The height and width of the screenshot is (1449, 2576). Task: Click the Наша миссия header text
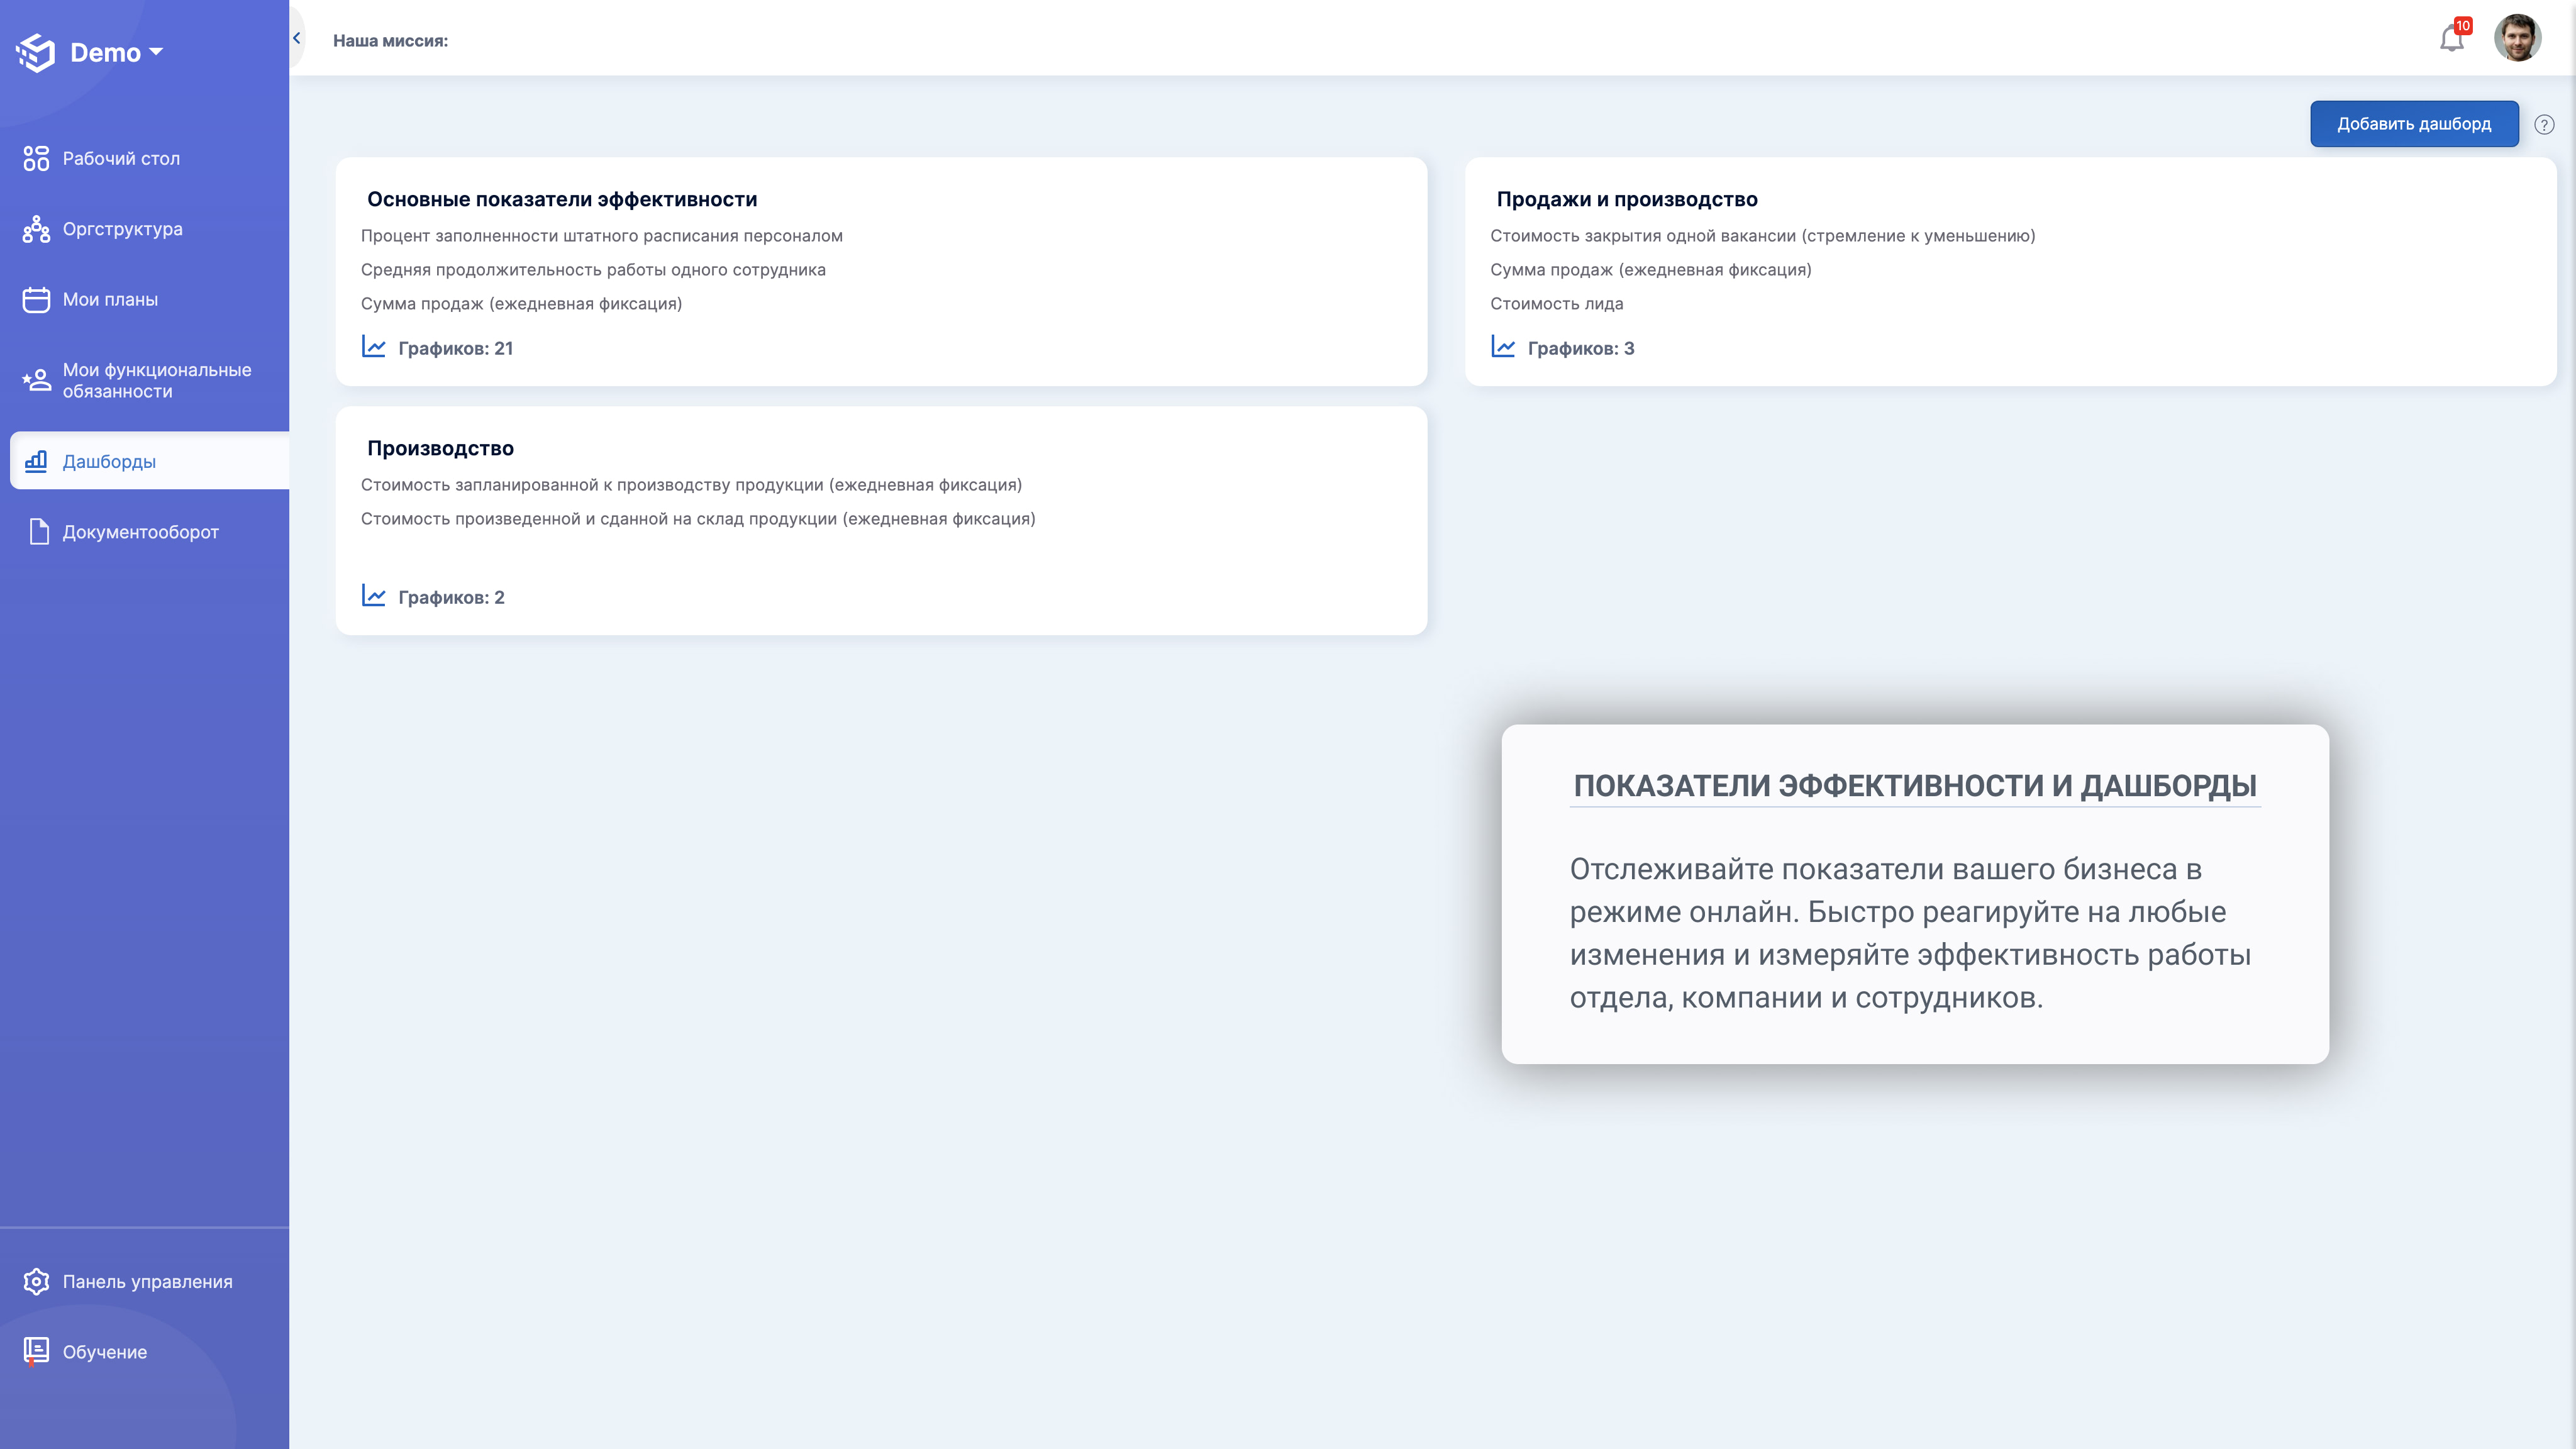390,41
